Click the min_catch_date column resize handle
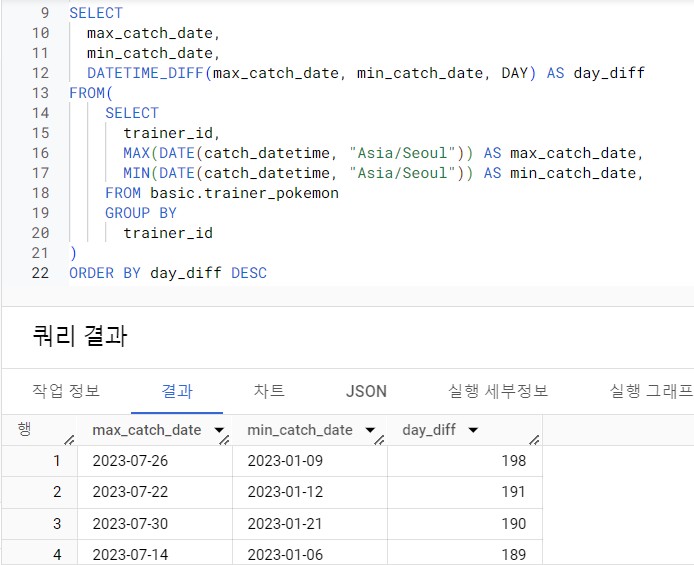 379,440
